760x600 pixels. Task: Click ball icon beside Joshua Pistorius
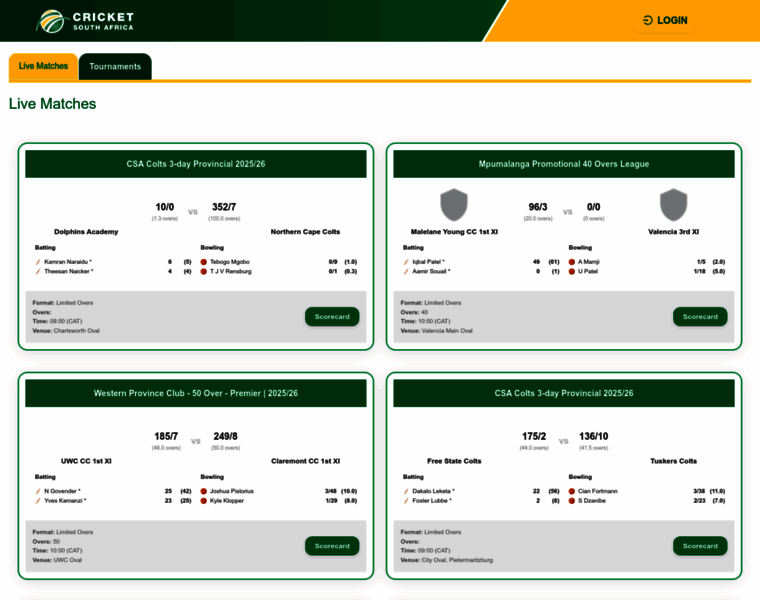pos(204,491)
